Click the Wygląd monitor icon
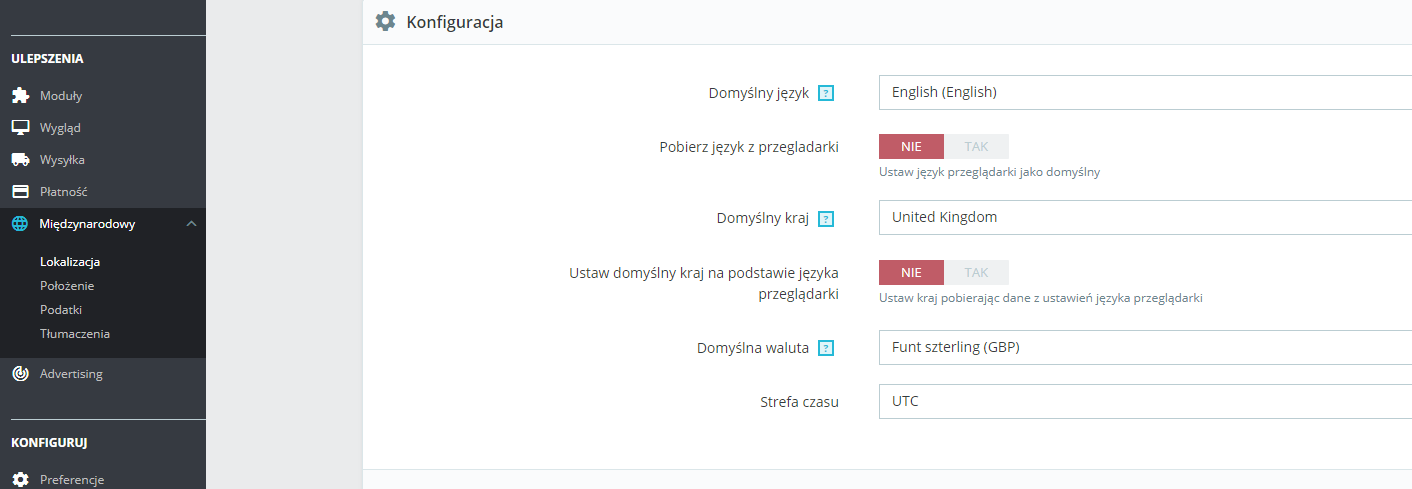The width and height of the screenshot is (1412, 489). click(20, 128)
